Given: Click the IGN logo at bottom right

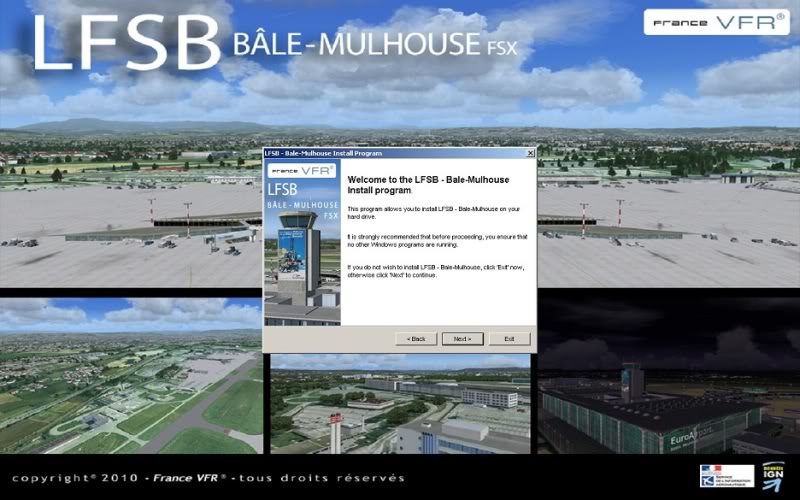Looking at the screenshot, I should tap(773, 476).
